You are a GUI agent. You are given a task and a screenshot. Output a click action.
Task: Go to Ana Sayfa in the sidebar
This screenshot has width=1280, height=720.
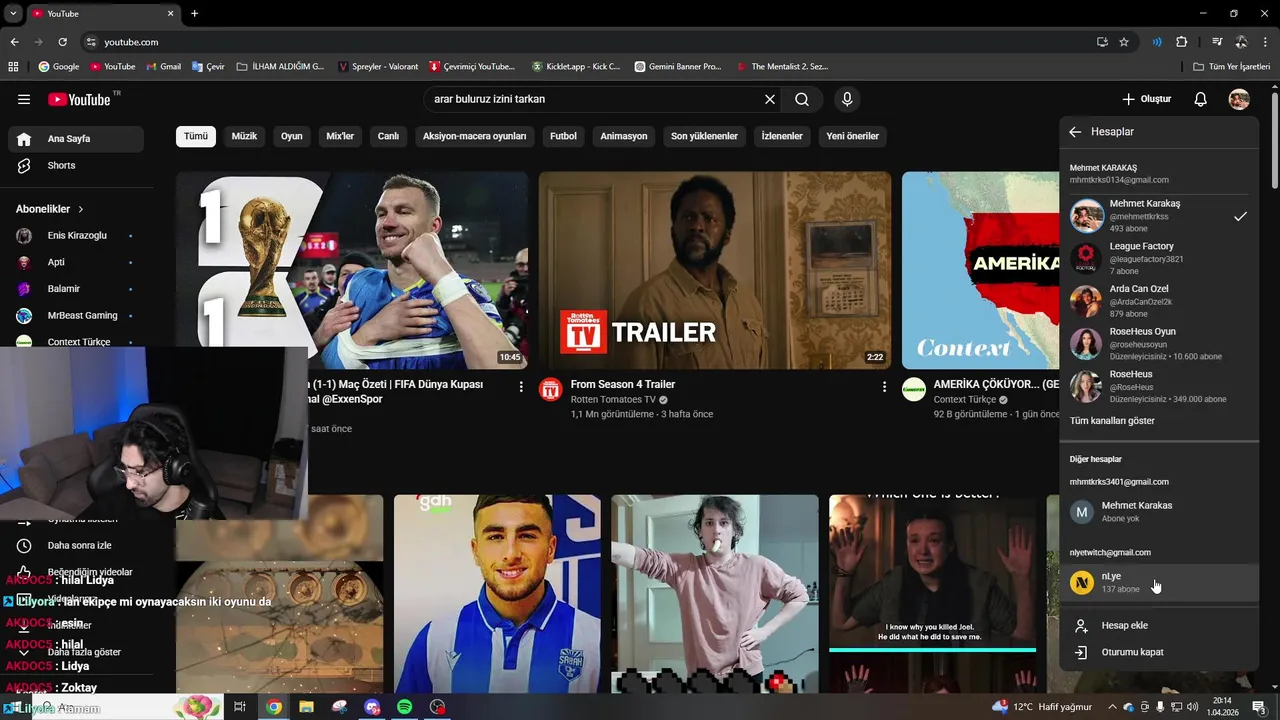(x=76, y=139)
